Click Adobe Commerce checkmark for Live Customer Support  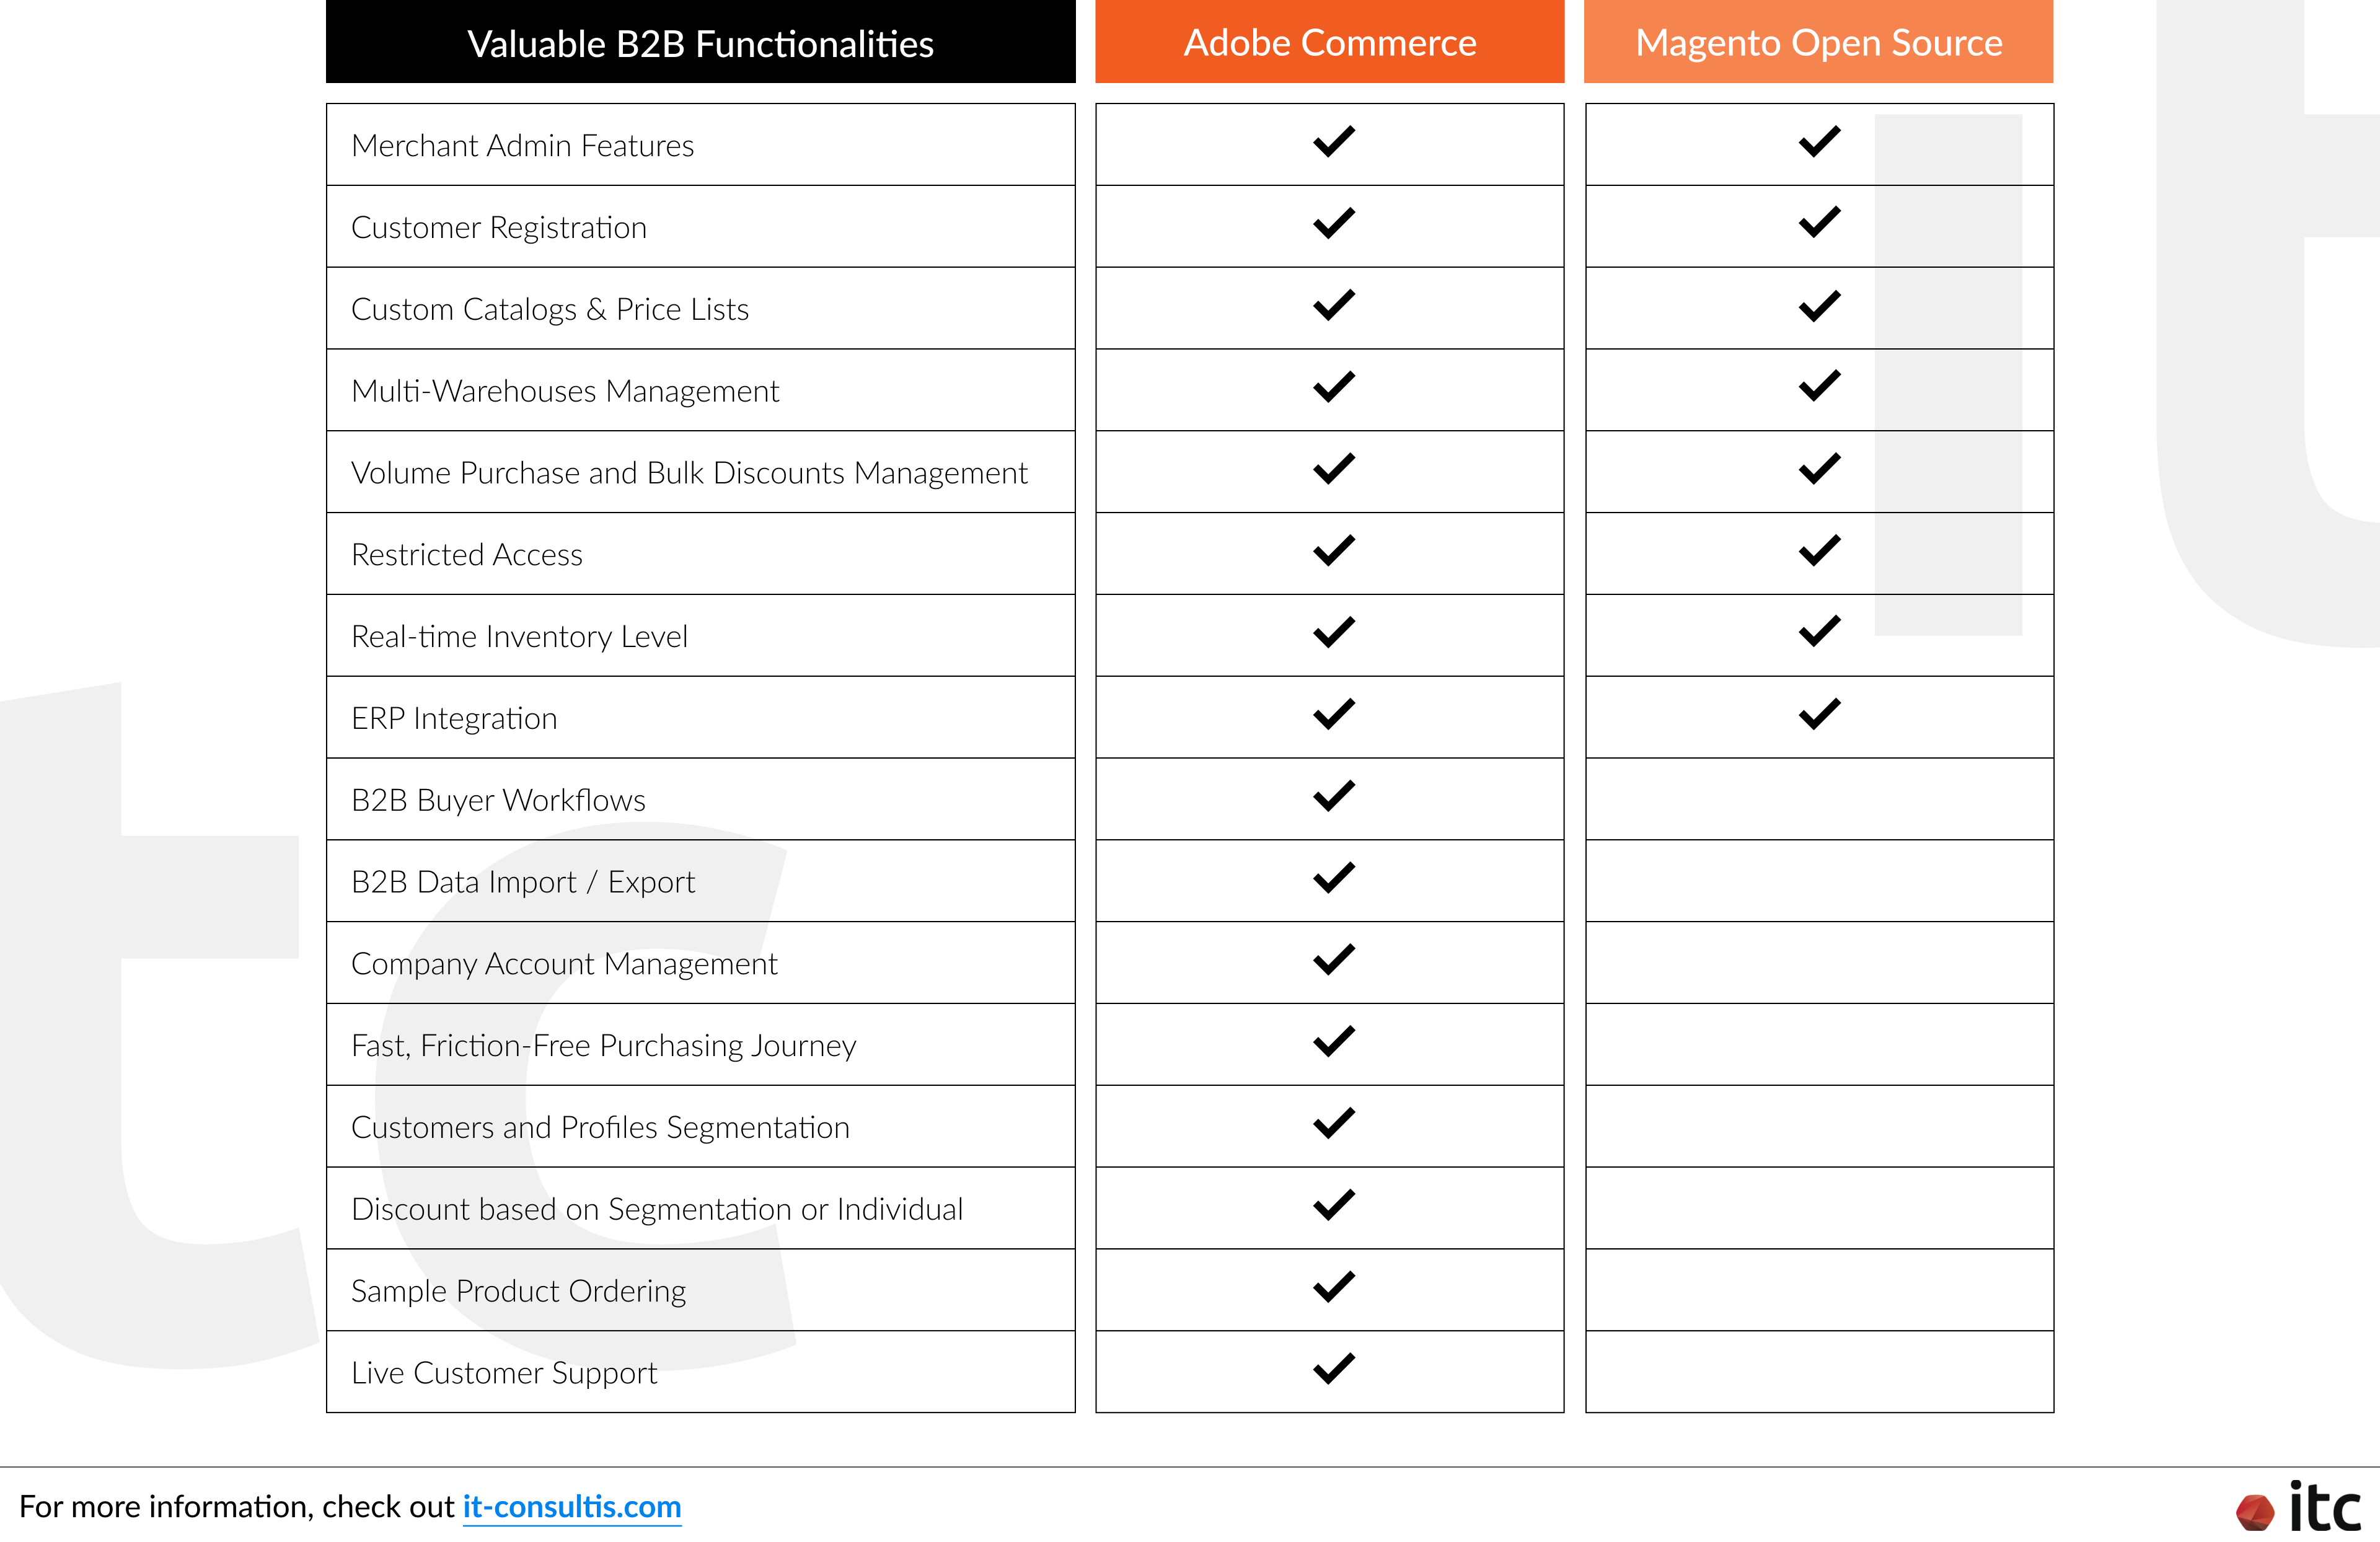1334,1368
